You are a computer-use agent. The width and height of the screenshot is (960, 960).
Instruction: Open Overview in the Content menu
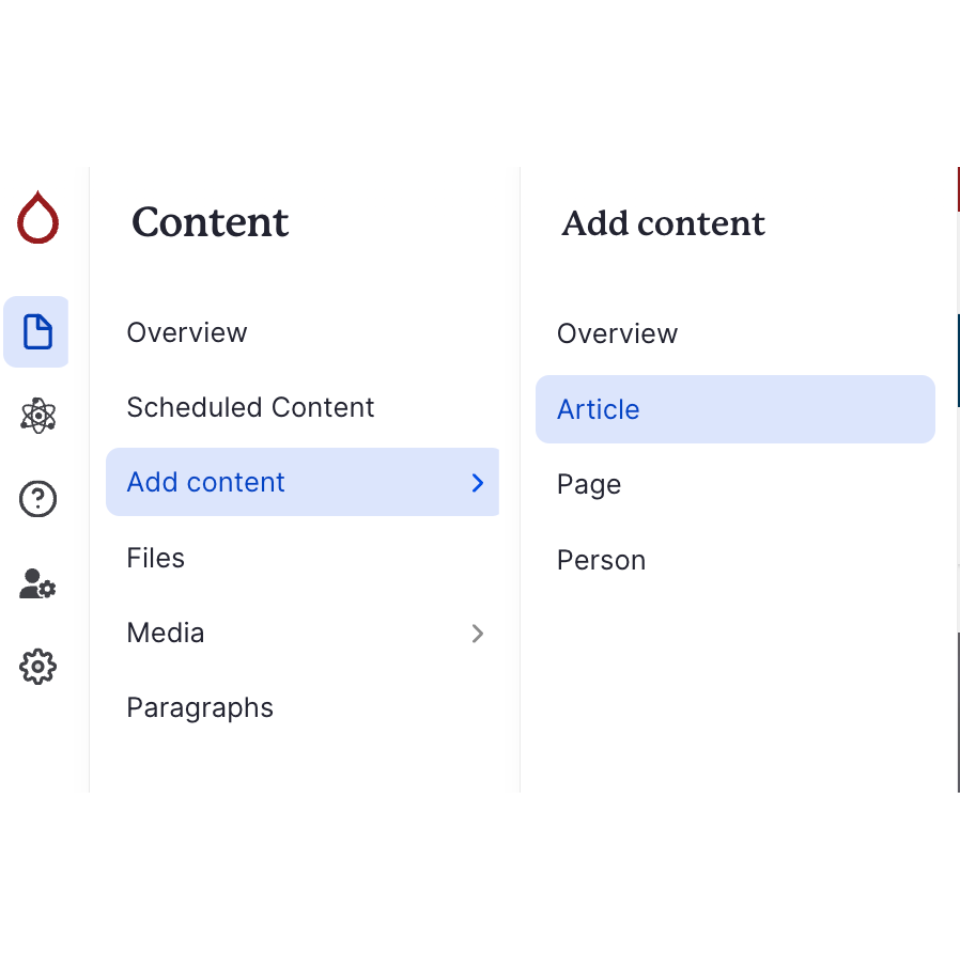(x=187, y=333)
